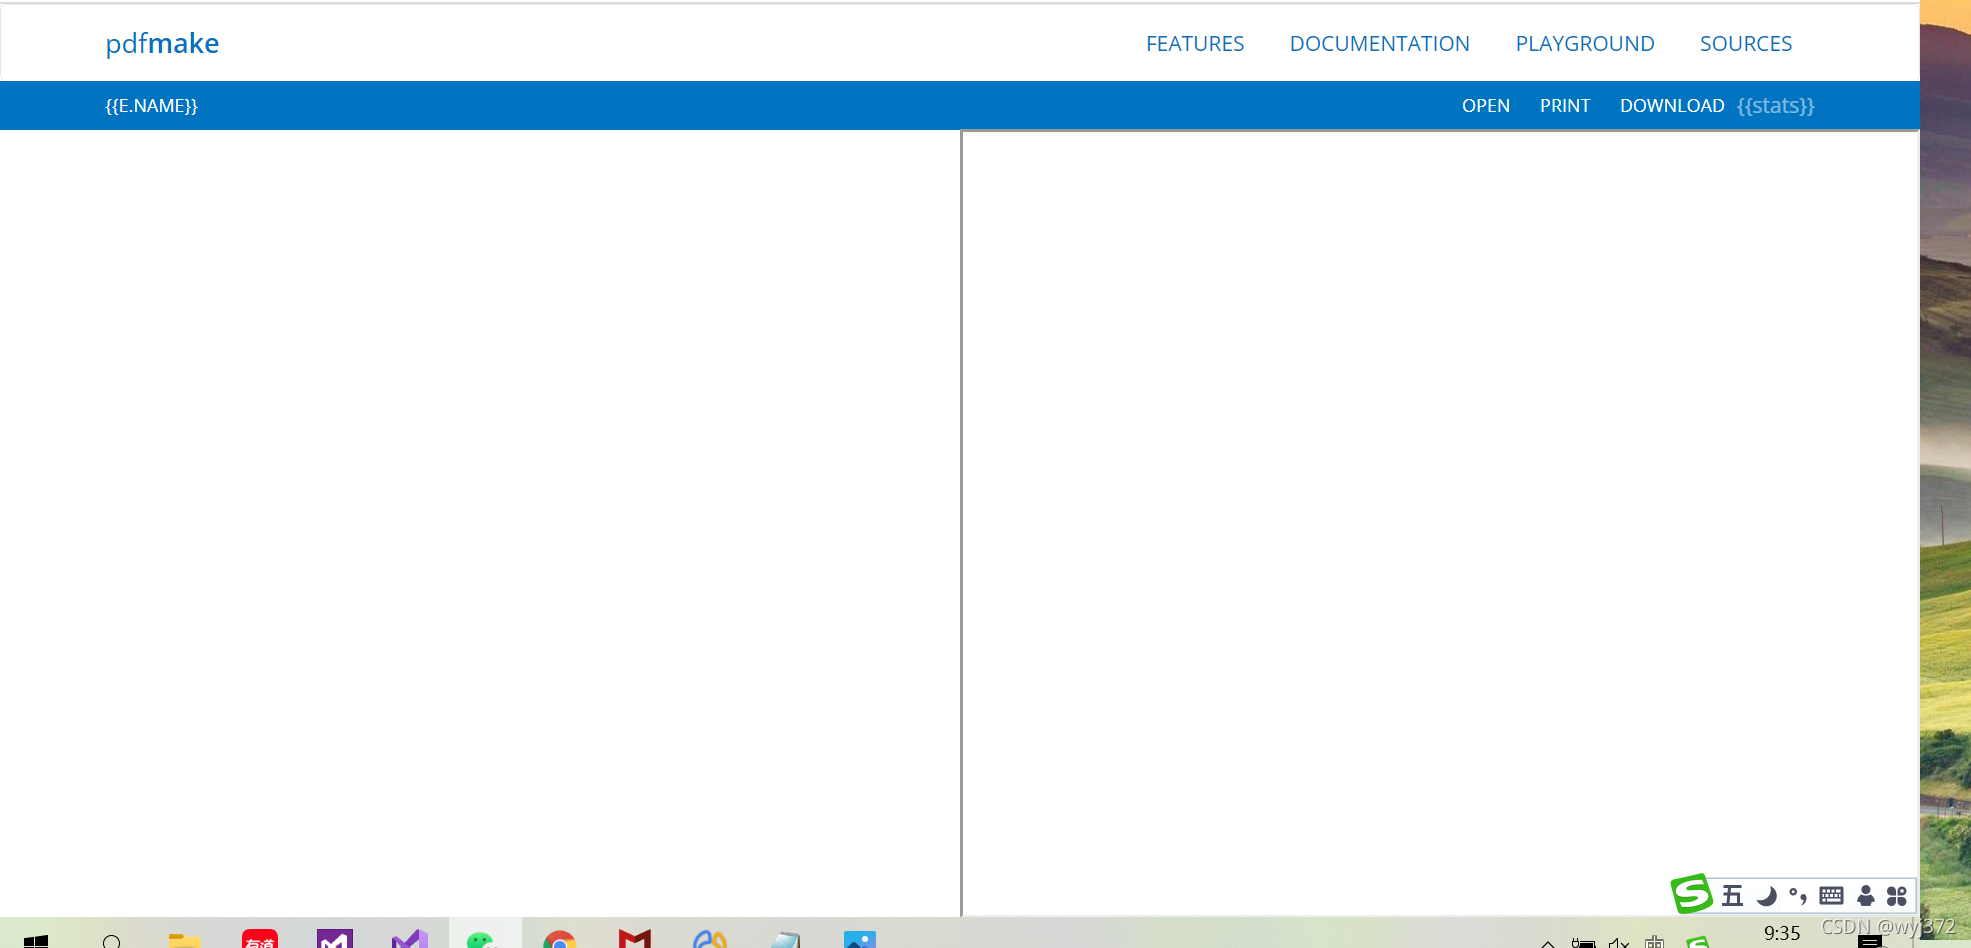Click the Sogou toolbox icon

pyautogui.click(x=1898, y=895)
